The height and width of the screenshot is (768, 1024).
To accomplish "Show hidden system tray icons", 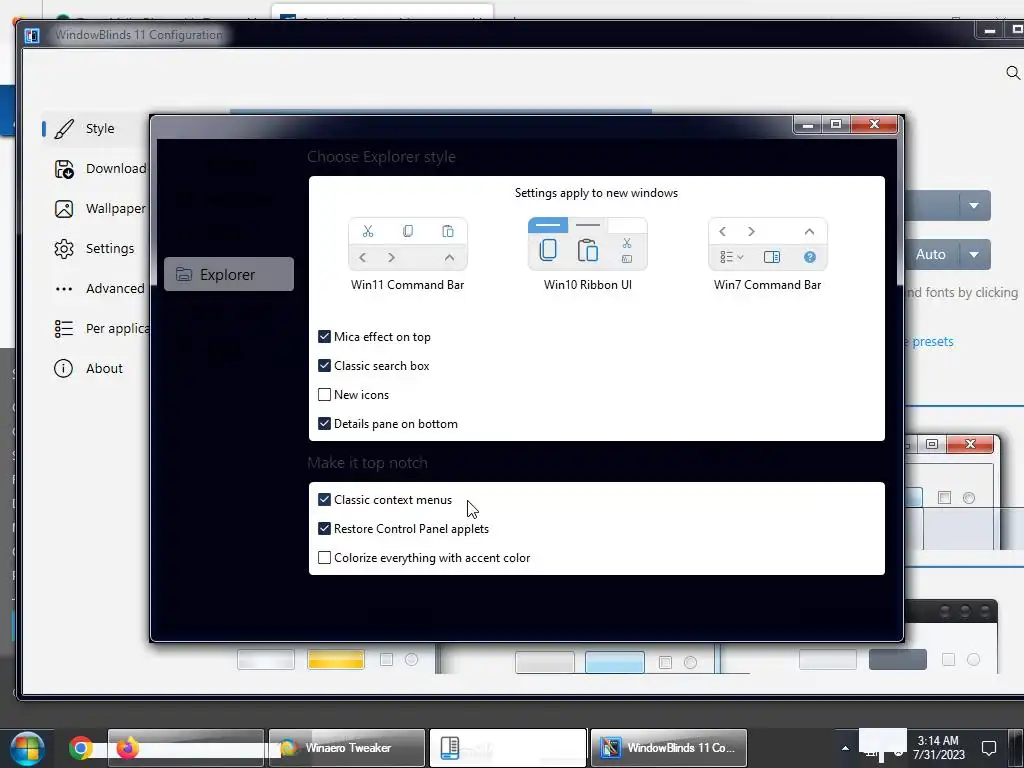I will tap(845, 748).
